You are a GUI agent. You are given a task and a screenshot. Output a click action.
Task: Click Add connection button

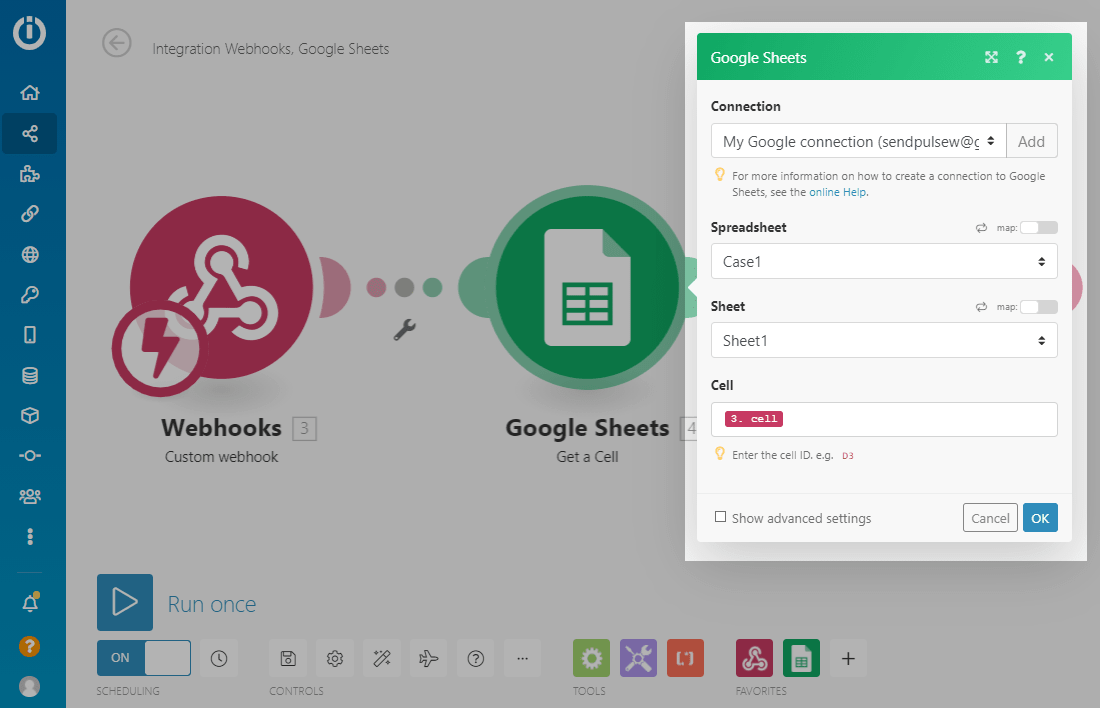pyautogui.click(x=1031, y=141)
